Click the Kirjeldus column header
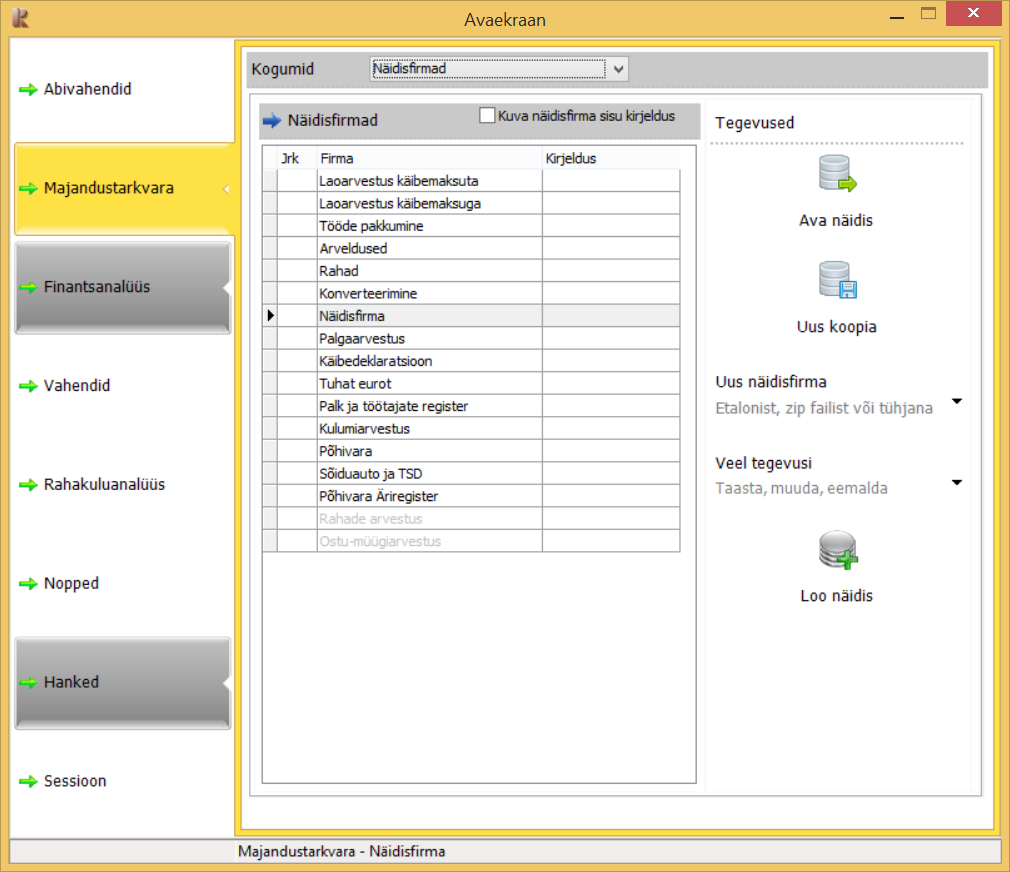1010x872 pixels. [x=610, y=158]
